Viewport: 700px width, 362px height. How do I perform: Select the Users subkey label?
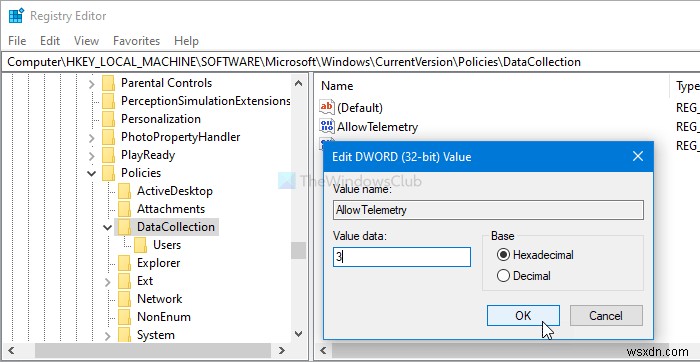point(167,245)
